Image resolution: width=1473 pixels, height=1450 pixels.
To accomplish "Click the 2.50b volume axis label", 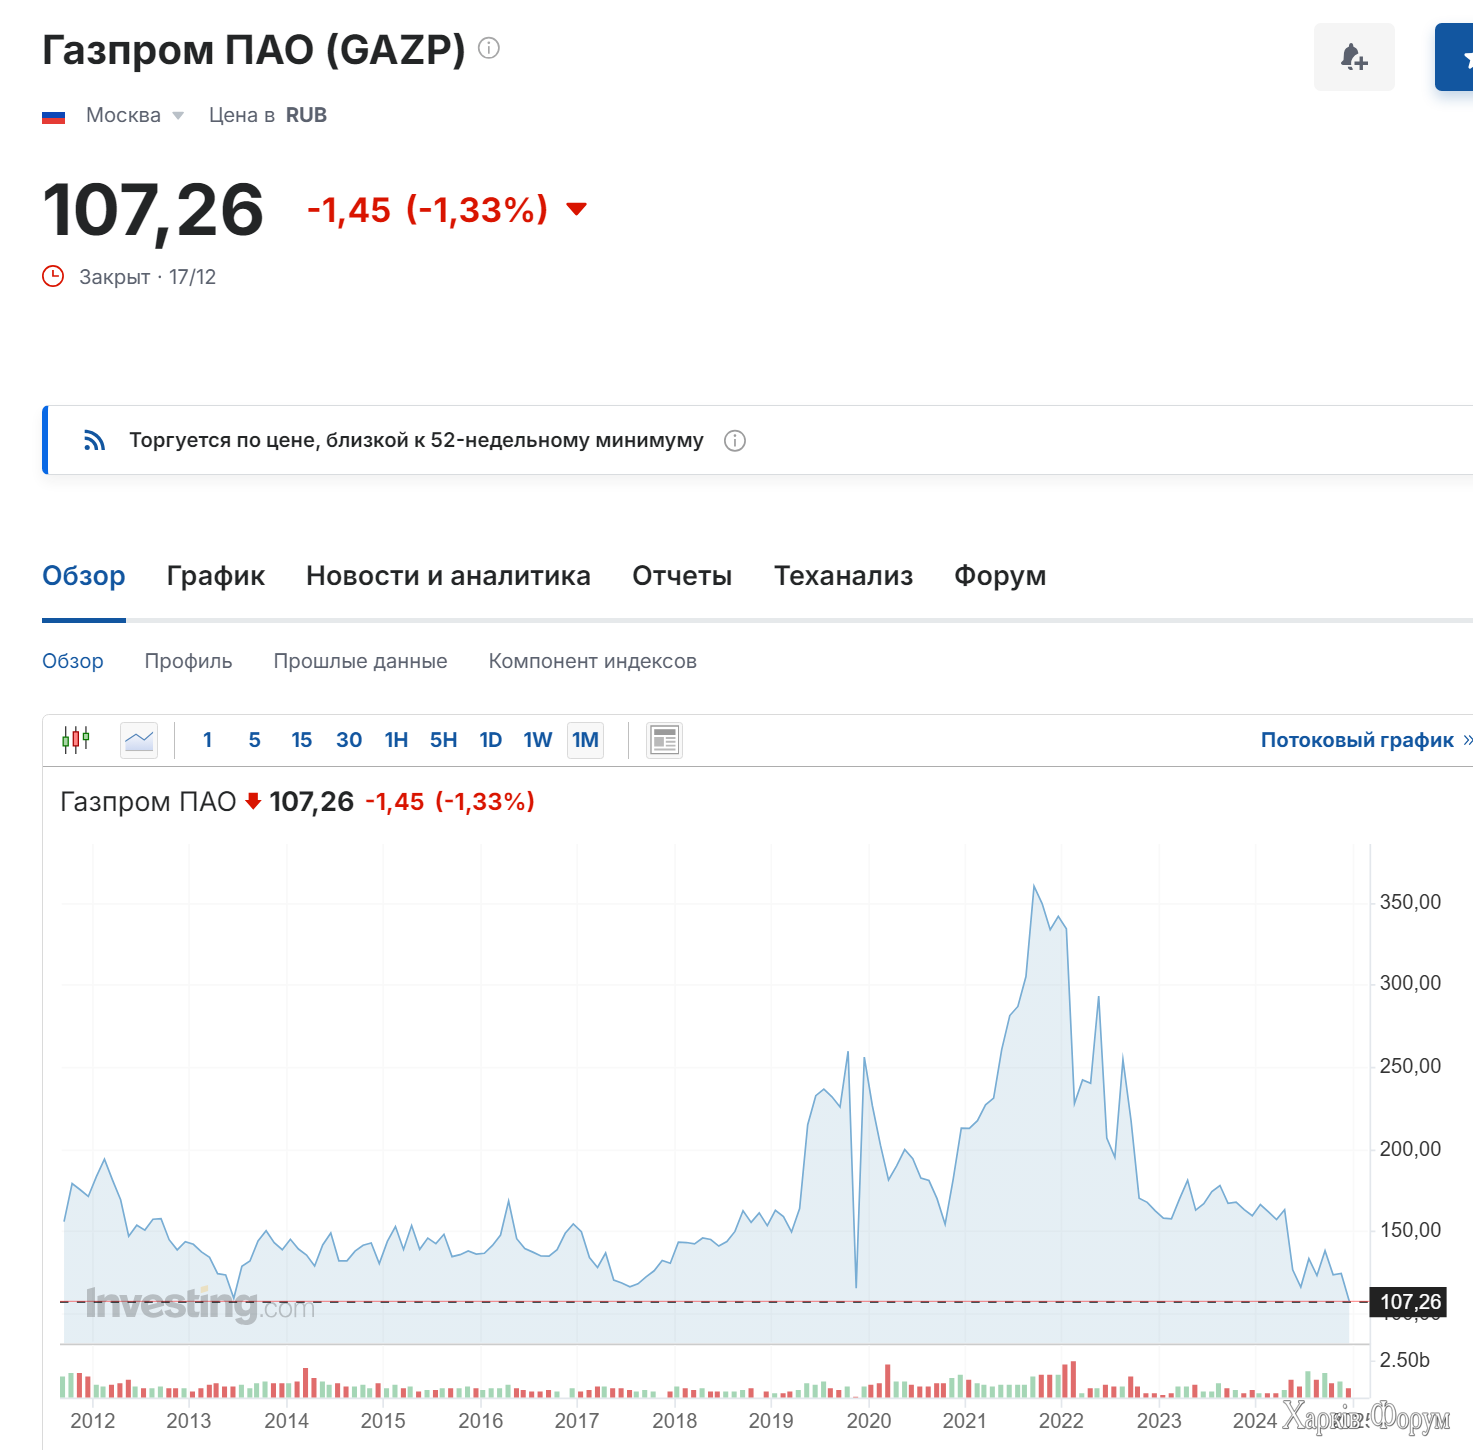I will click(x=1404, y=1360).
